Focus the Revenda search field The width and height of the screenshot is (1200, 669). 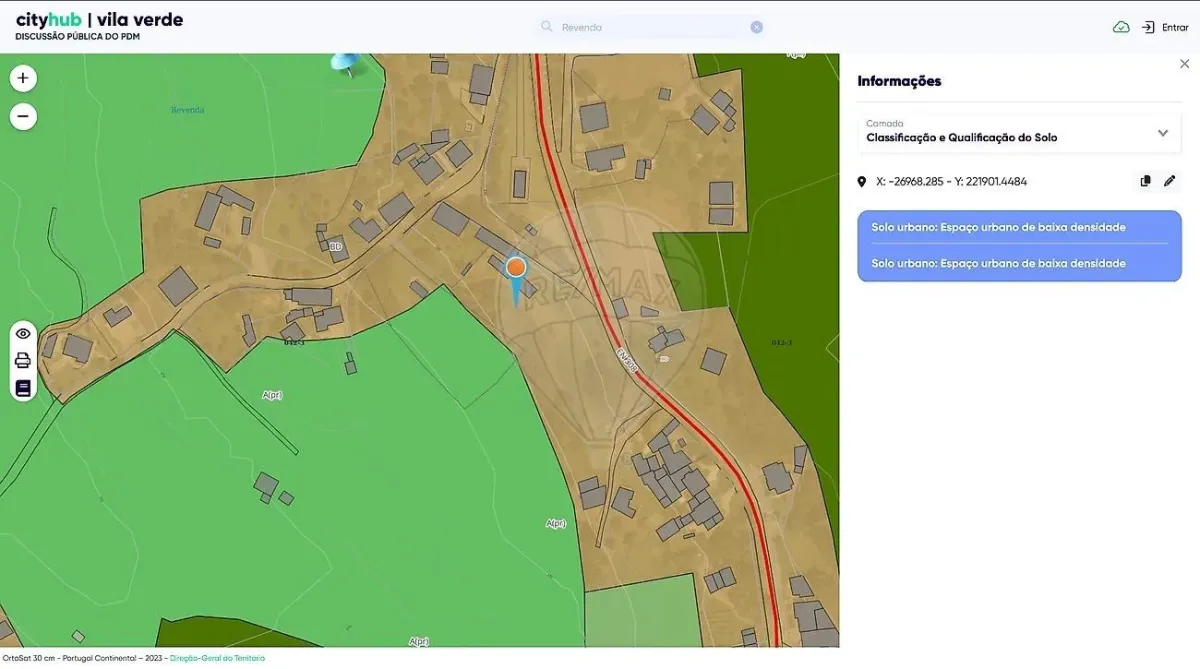click(652, 27)
